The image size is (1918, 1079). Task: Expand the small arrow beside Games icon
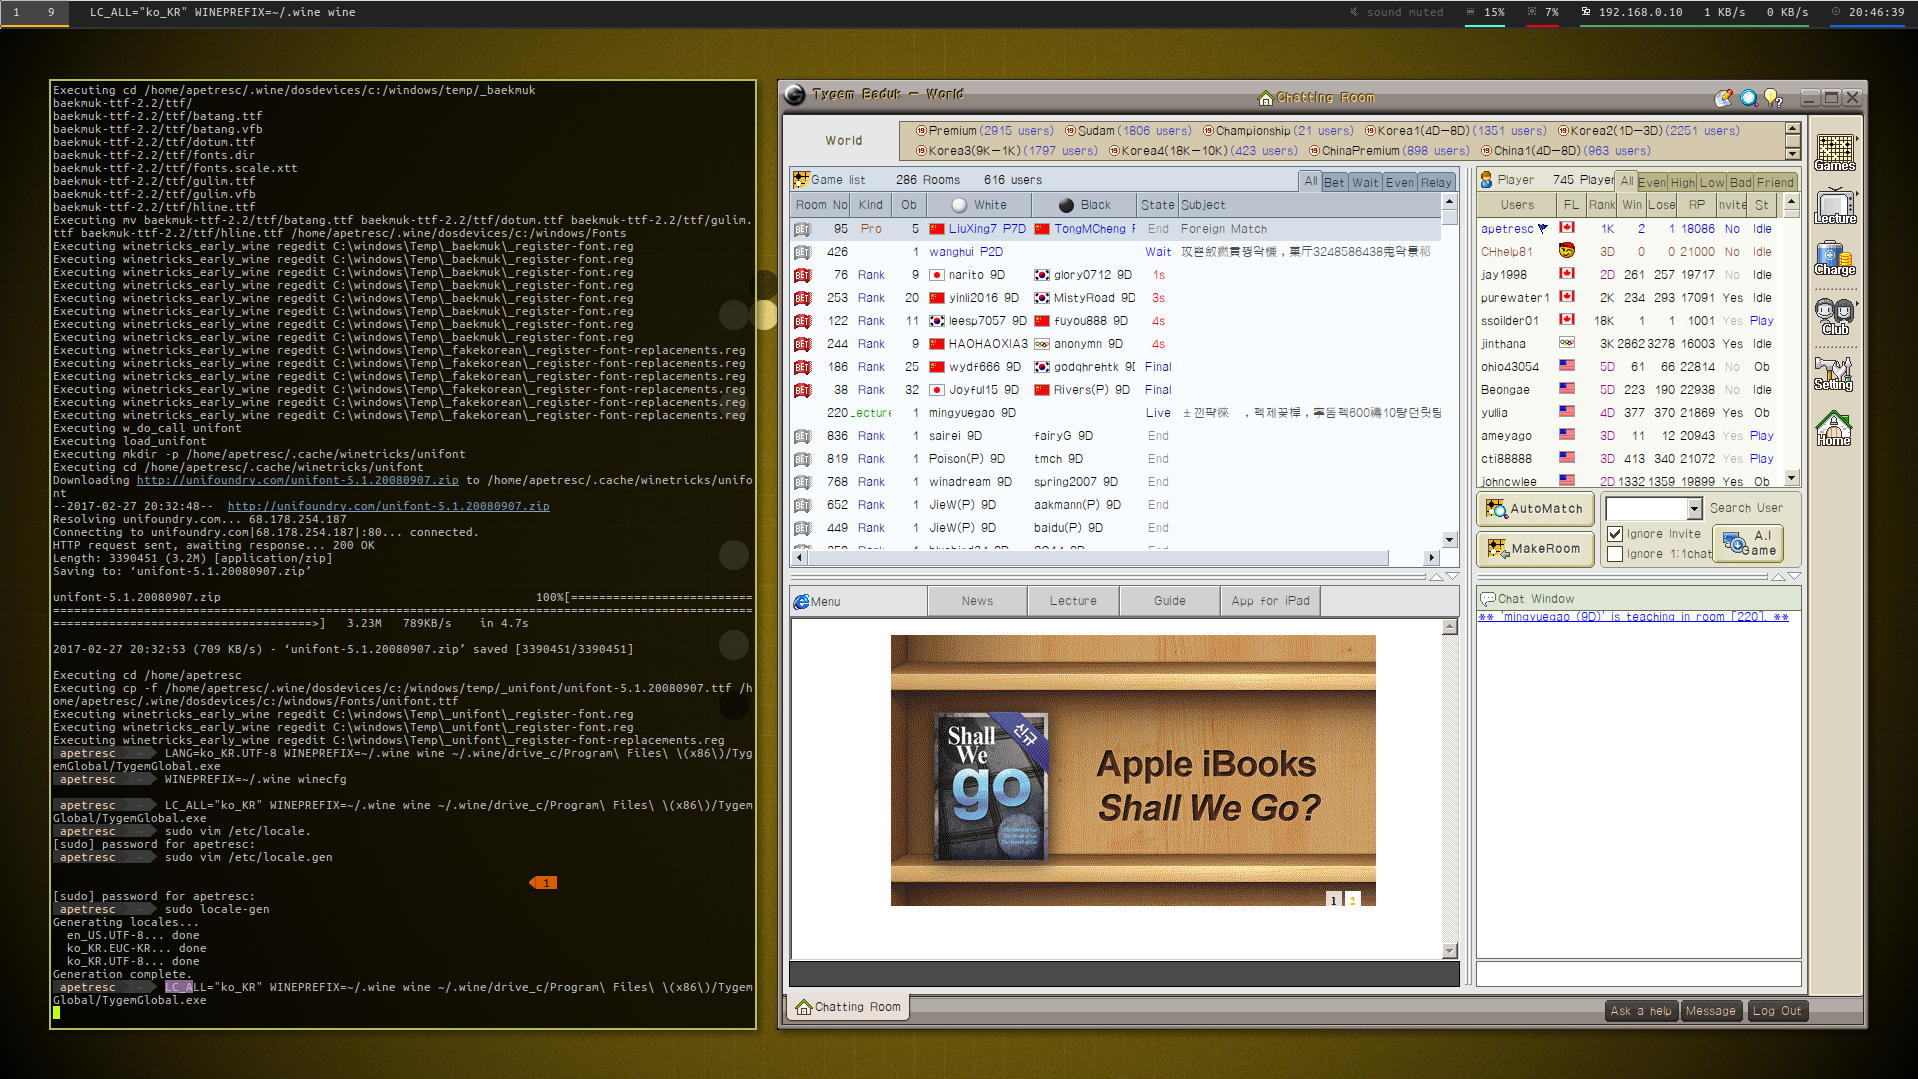(x=1858, y=139)
